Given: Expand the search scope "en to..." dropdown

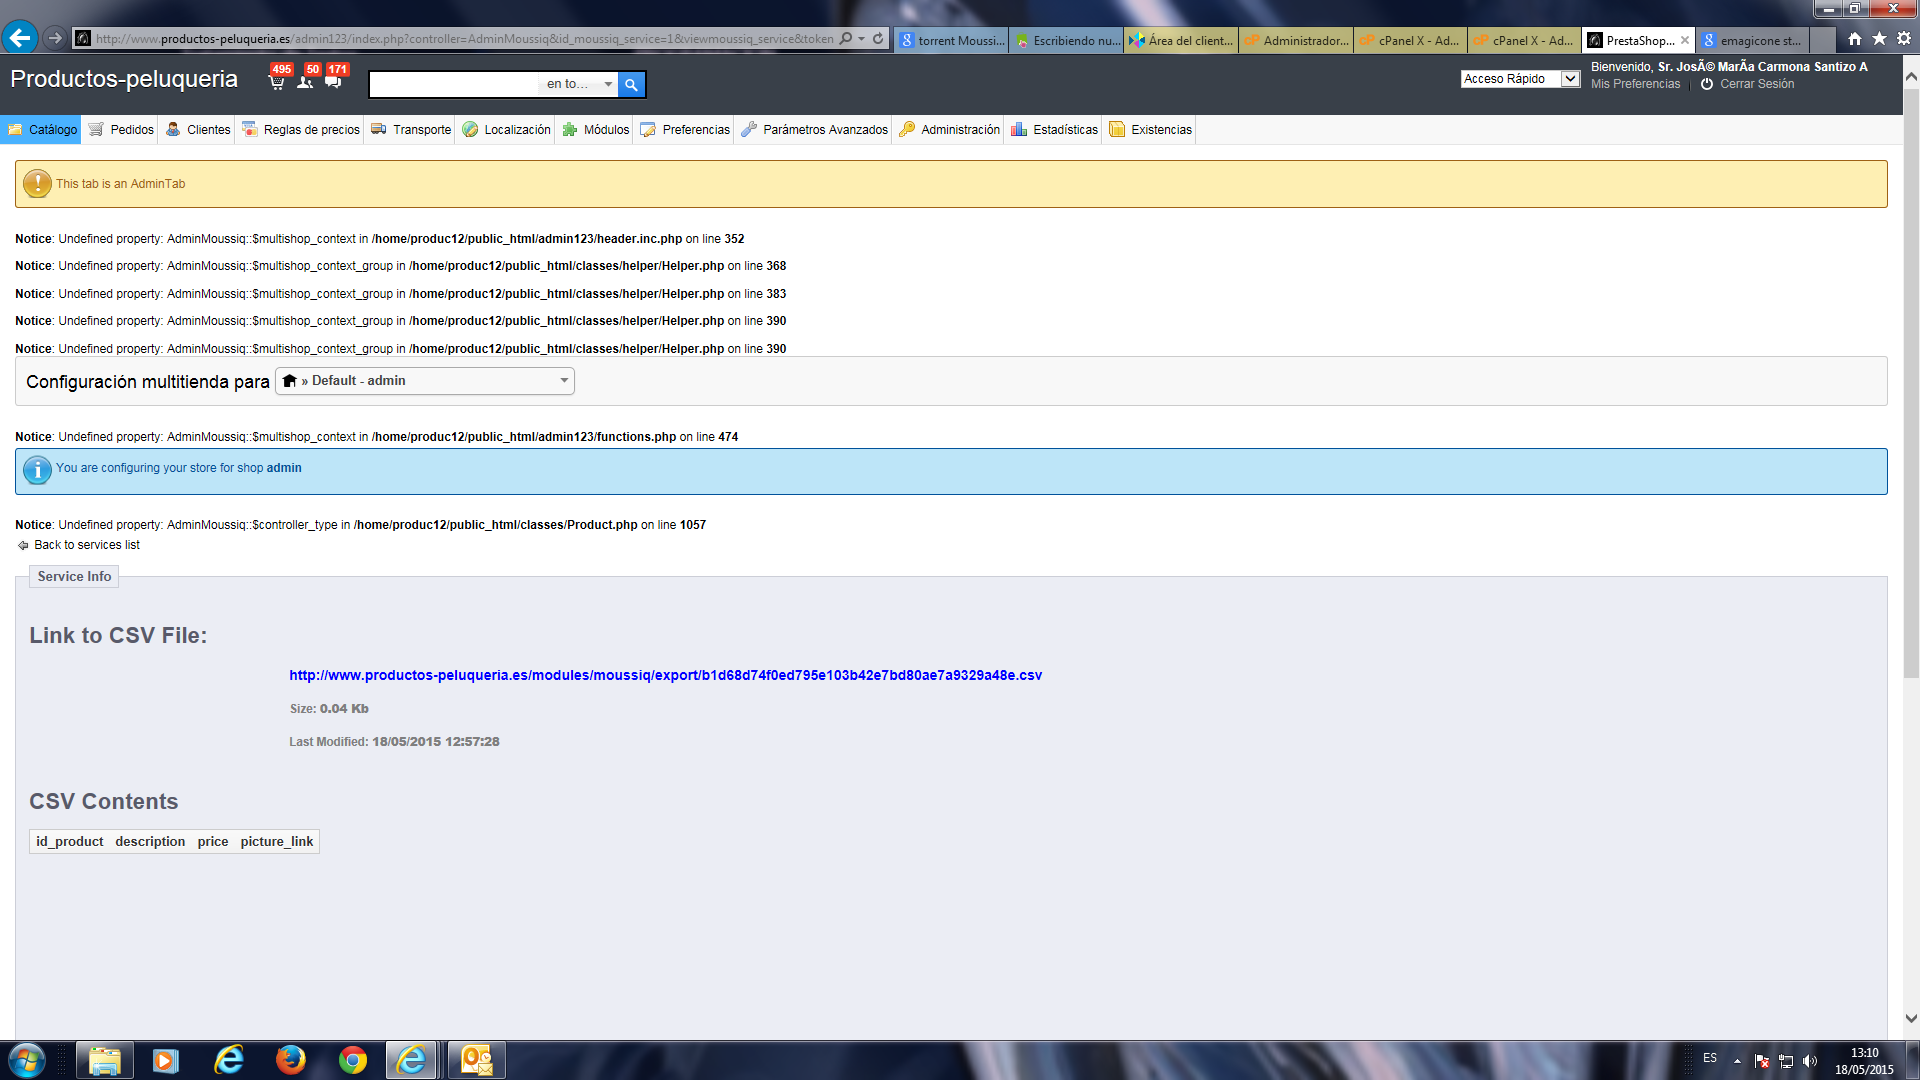Looking at the screenshot, I should coord(579,85).
